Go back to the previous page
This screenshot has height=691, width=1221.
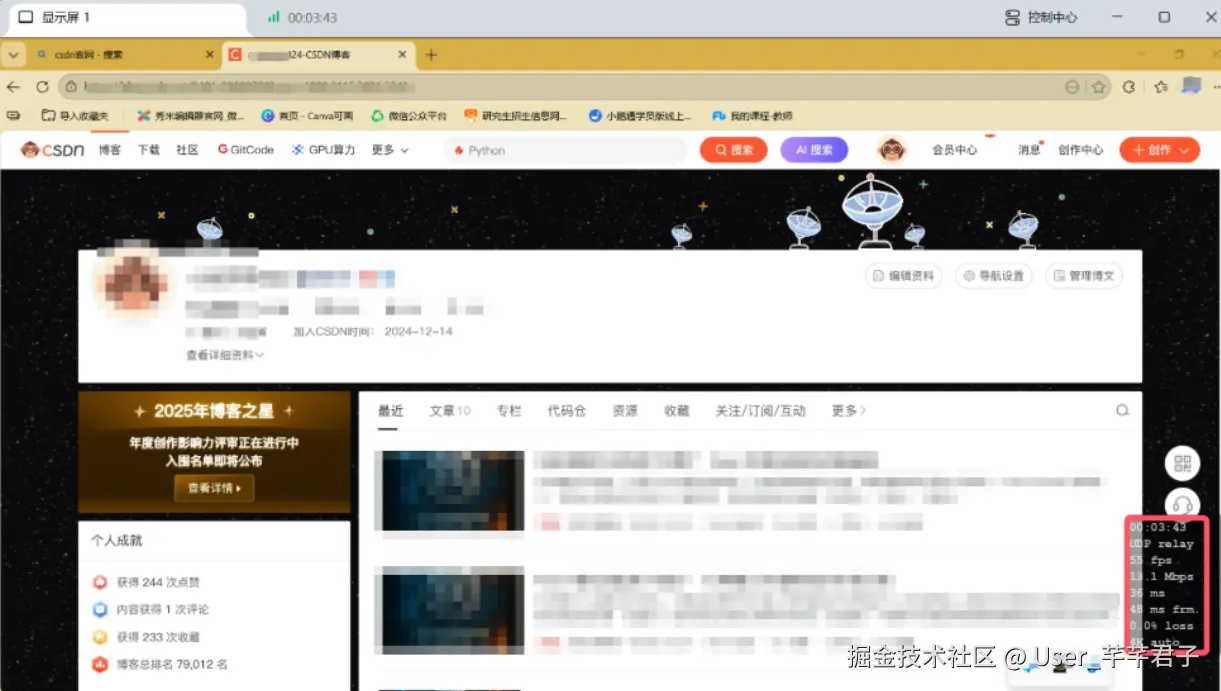14,87
